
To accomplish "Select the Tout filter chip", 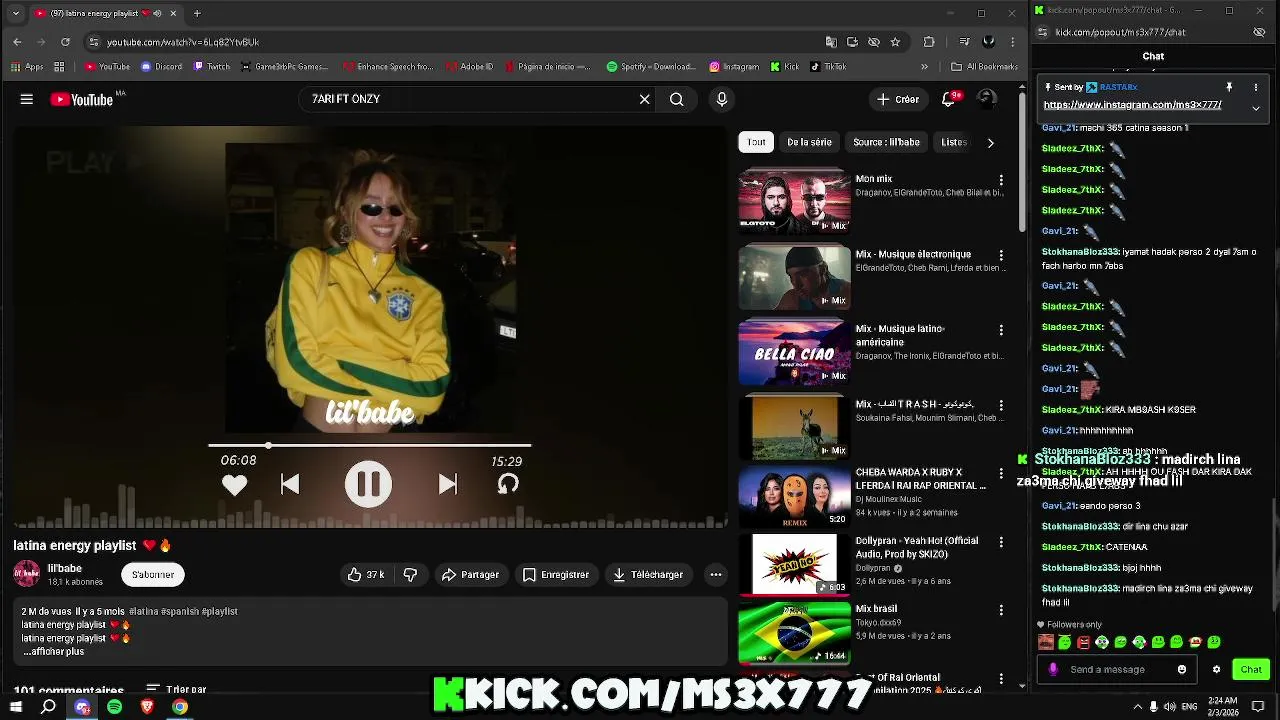I will pos(756,142).
